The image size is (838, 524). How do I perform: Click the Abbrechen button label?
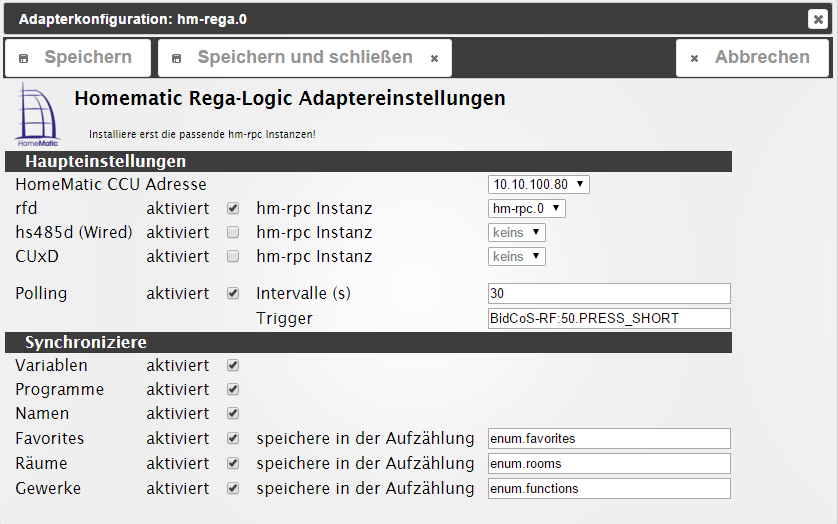[762, 57]
